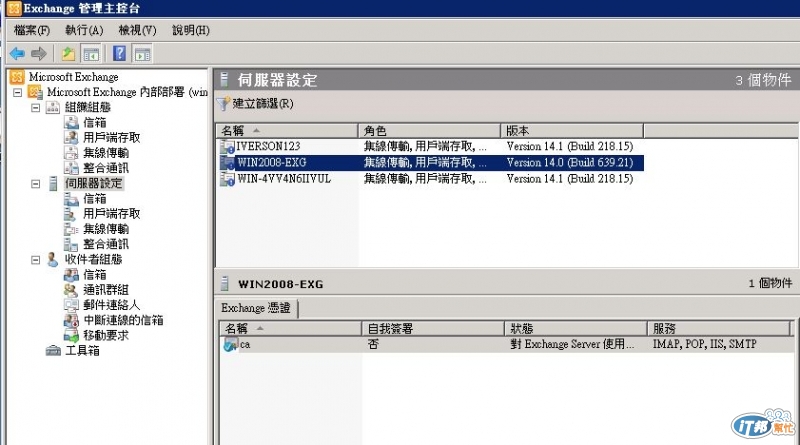Image resolution: width=800 pixels, height=445 pixels.
Task: Click the 建立篩選(R) button
Action: coord(255,104)
